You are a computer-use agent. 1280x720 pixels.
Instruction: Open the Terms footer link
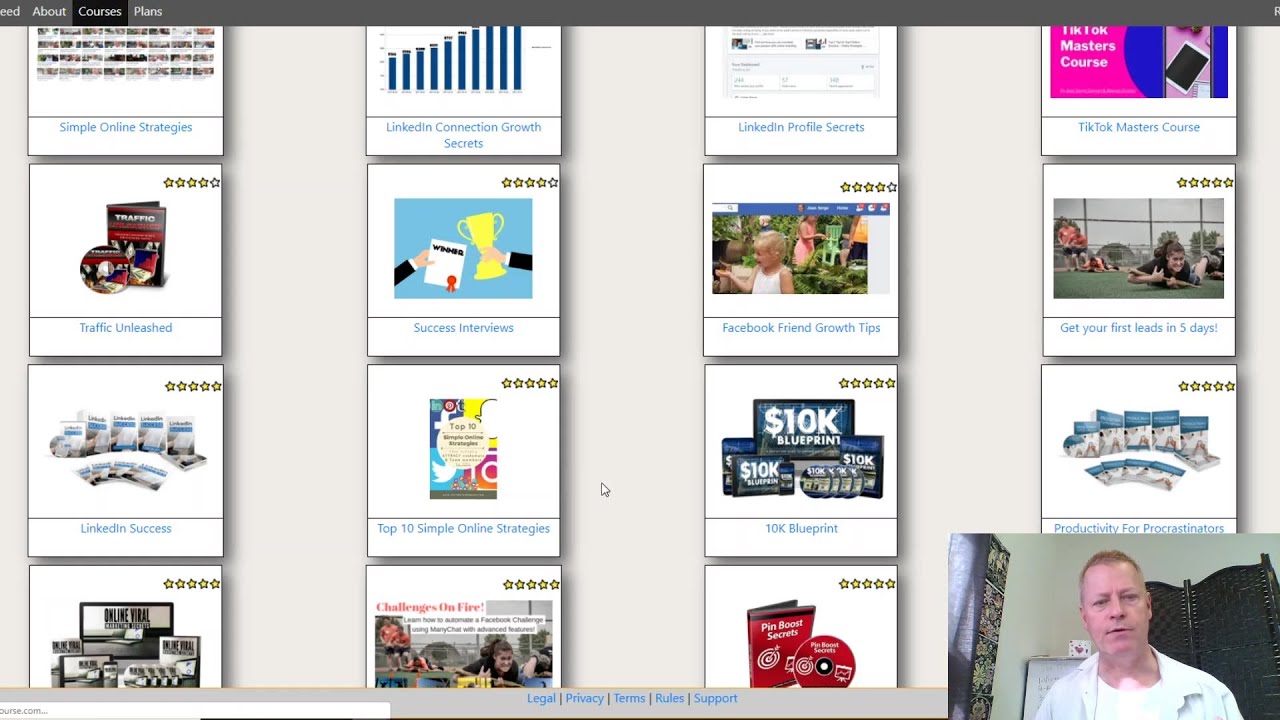629,698
